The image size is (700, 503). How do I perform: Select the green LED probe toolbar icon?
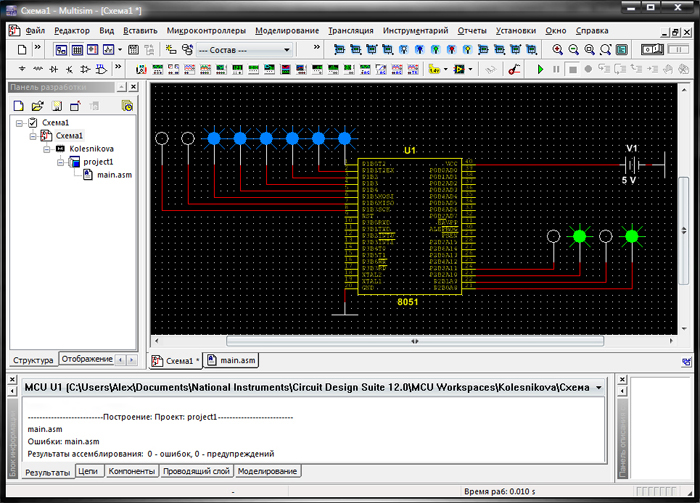[435, 50]
